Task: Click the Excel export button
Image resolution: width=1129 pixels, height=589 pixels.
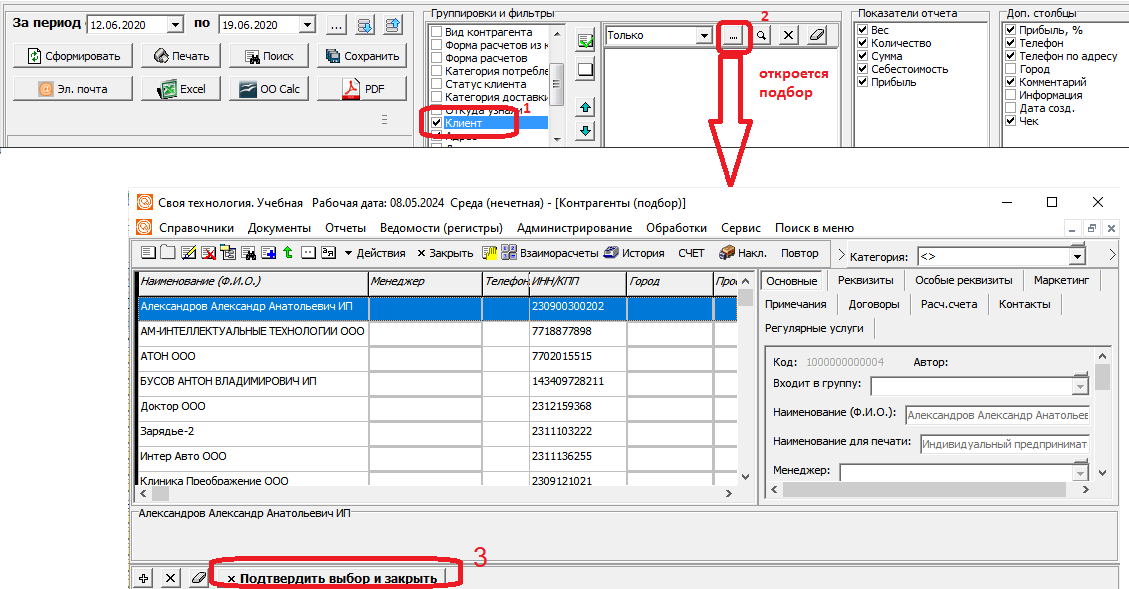Action: click(x=180, y=89)
